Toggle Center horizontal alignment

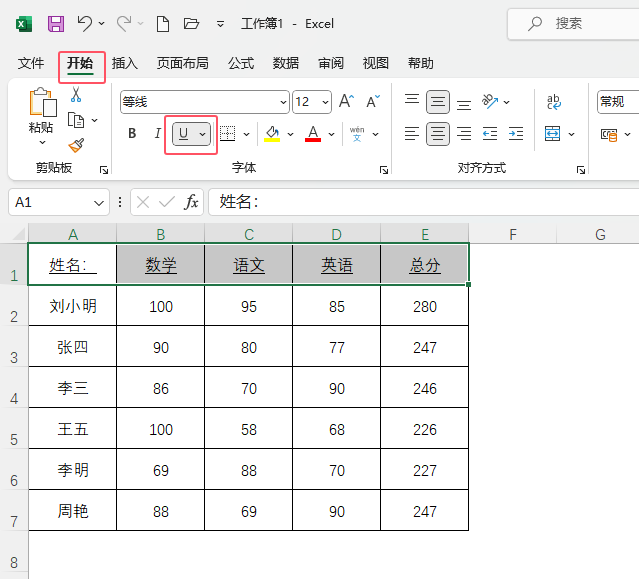click(438, 134)
